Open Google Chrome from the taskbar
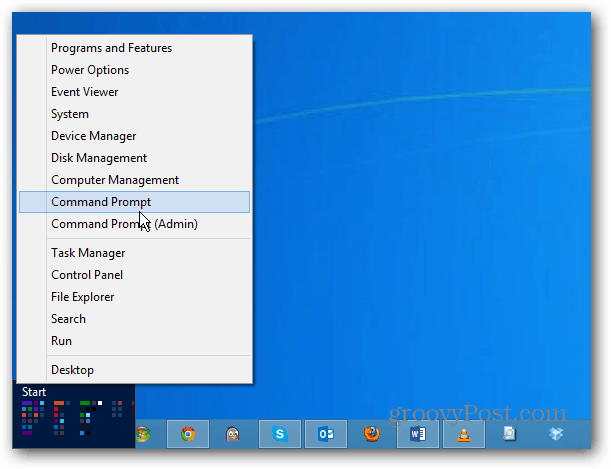 188,434
